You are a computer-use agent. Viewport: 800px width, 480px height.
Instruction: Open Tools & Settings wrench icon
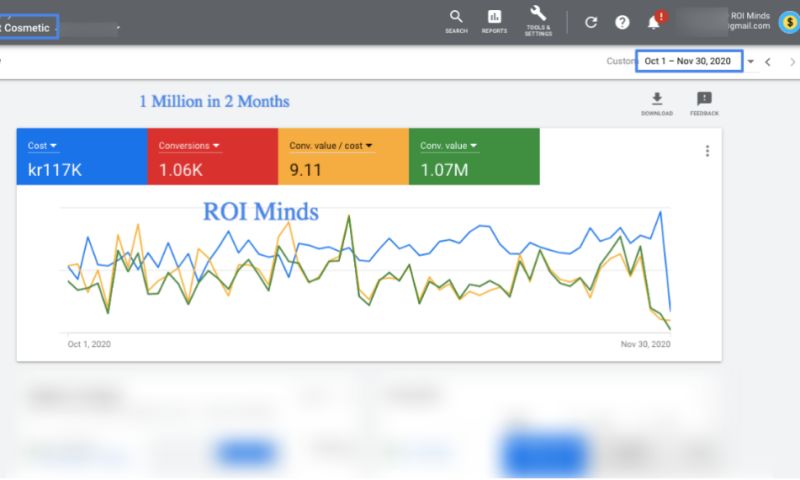(538, 18)
